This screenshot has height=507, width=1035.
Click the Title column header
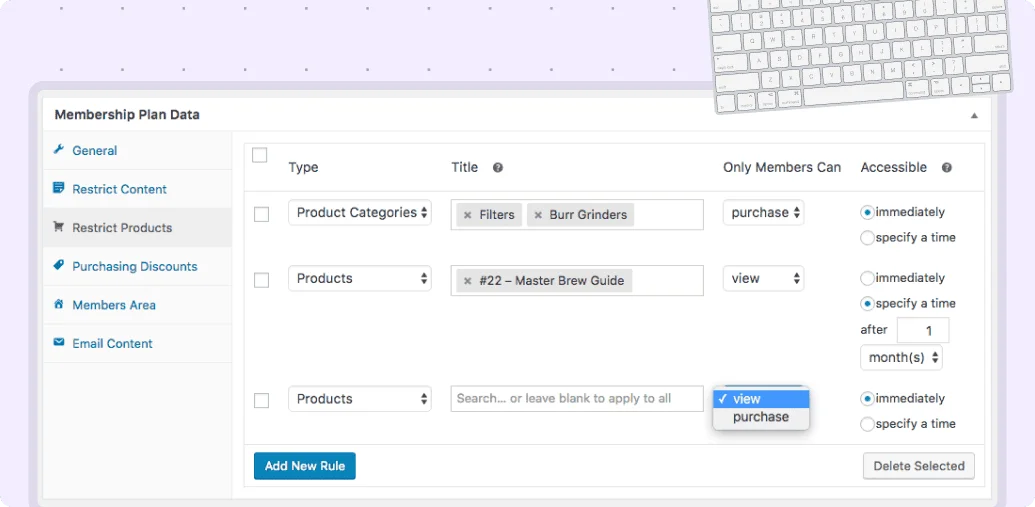(465, 168)
